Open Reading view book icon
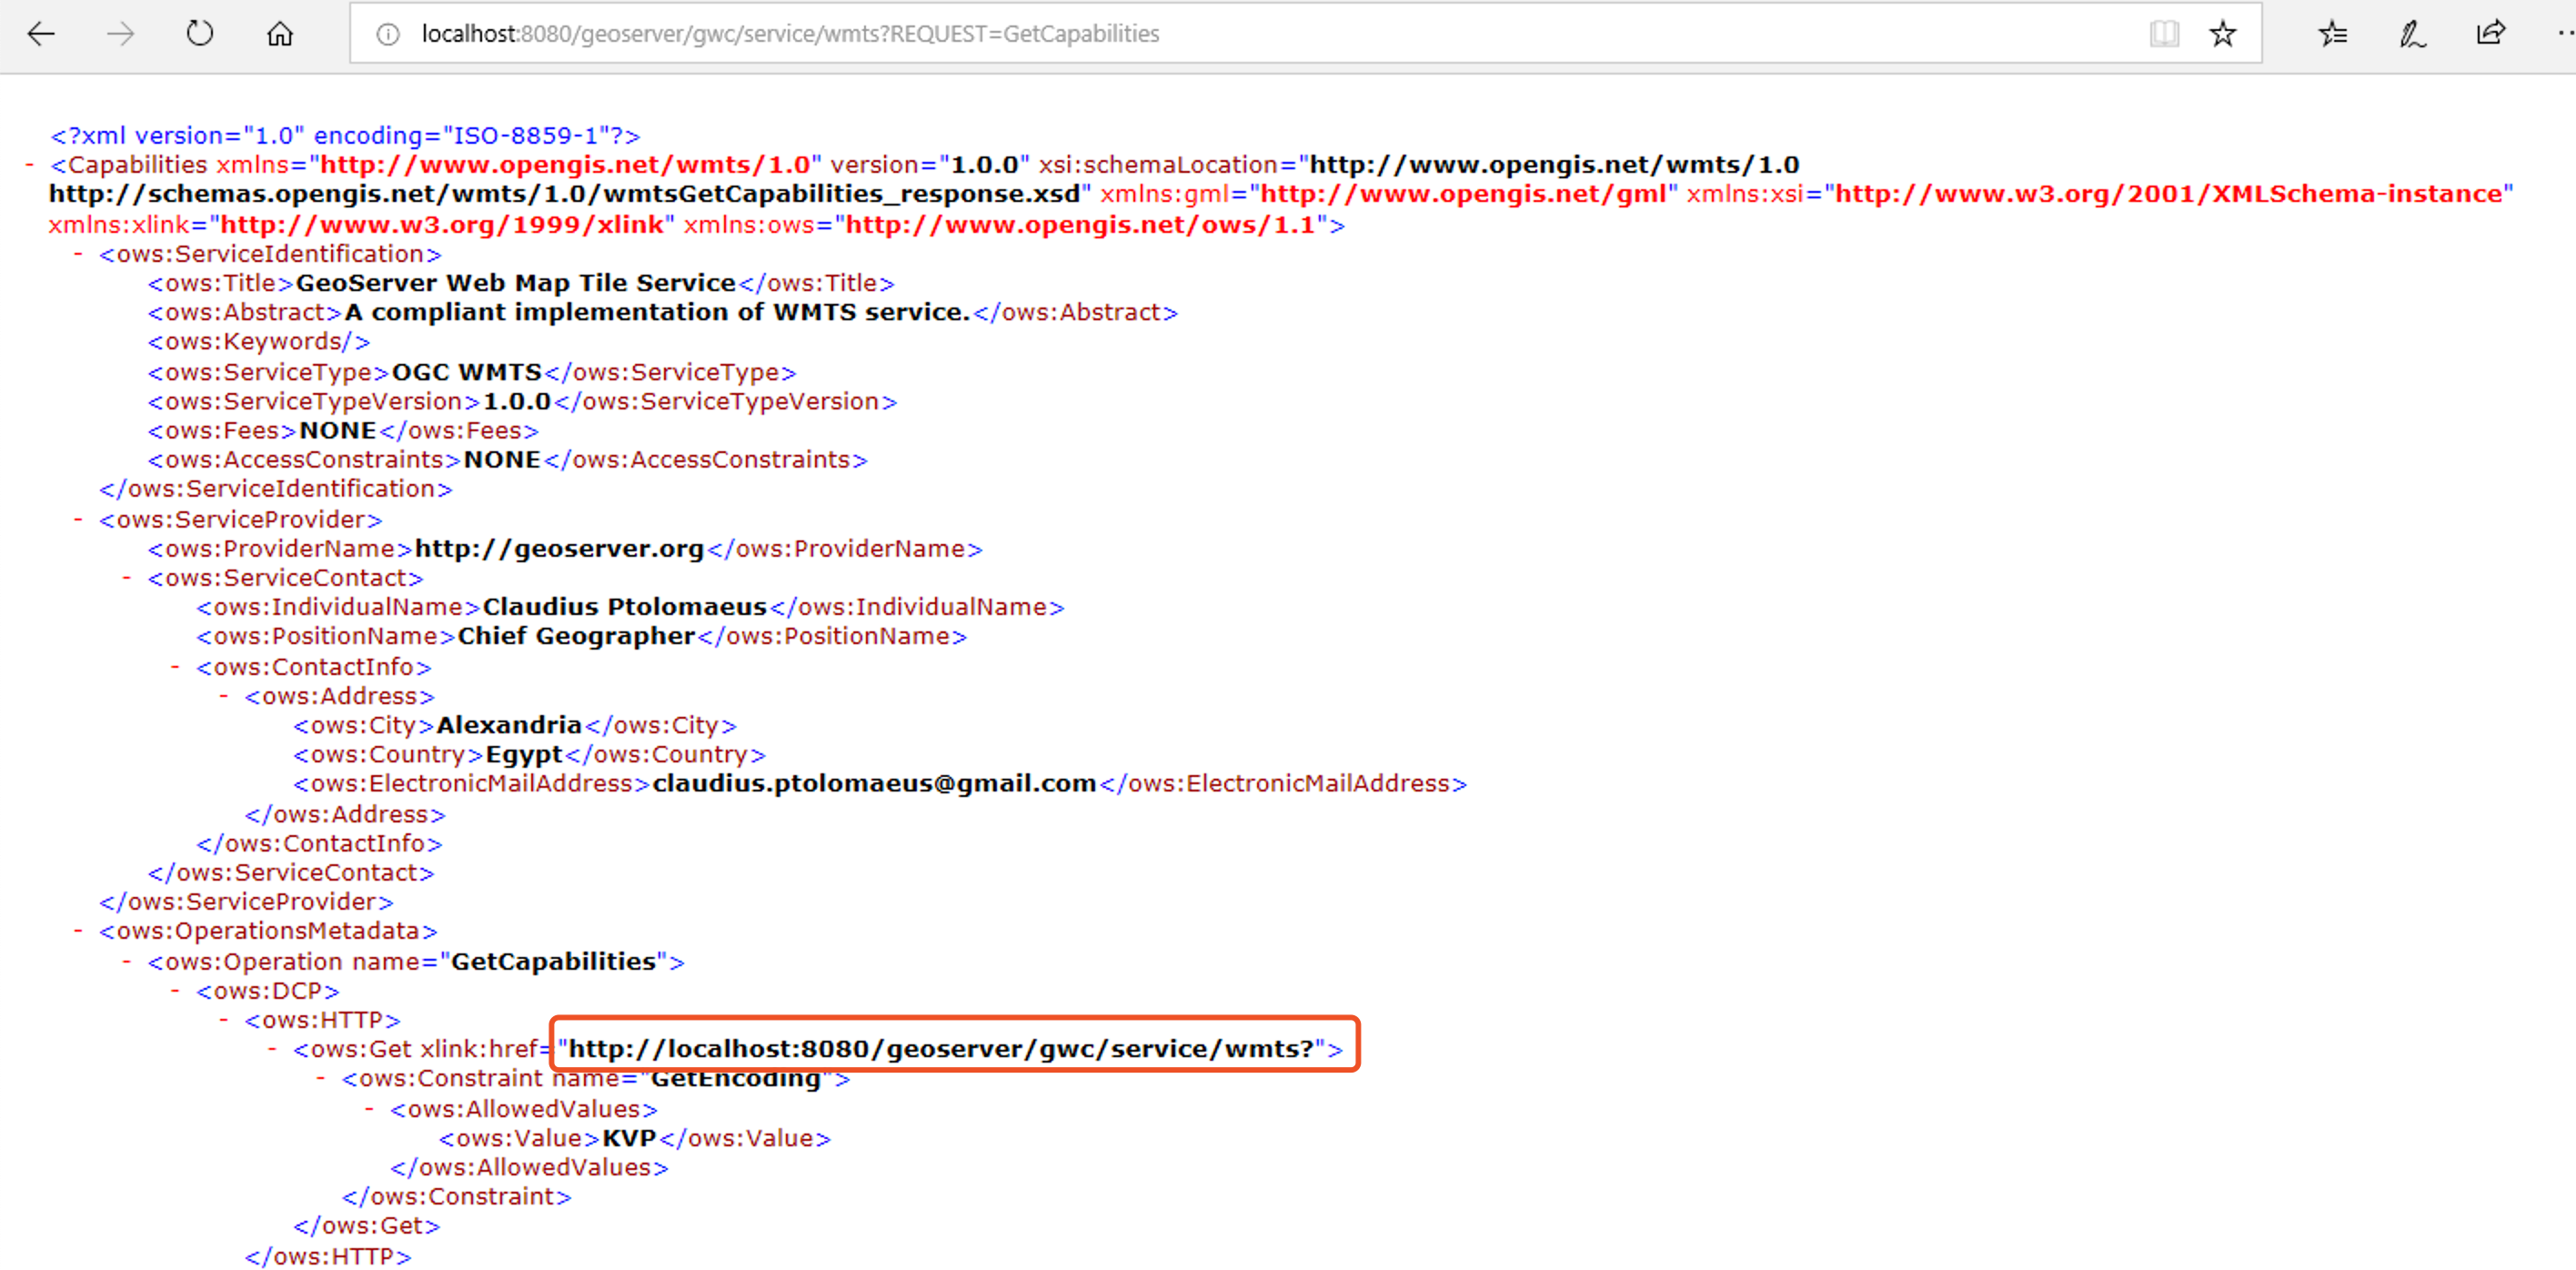 [x=2164, y=34]
